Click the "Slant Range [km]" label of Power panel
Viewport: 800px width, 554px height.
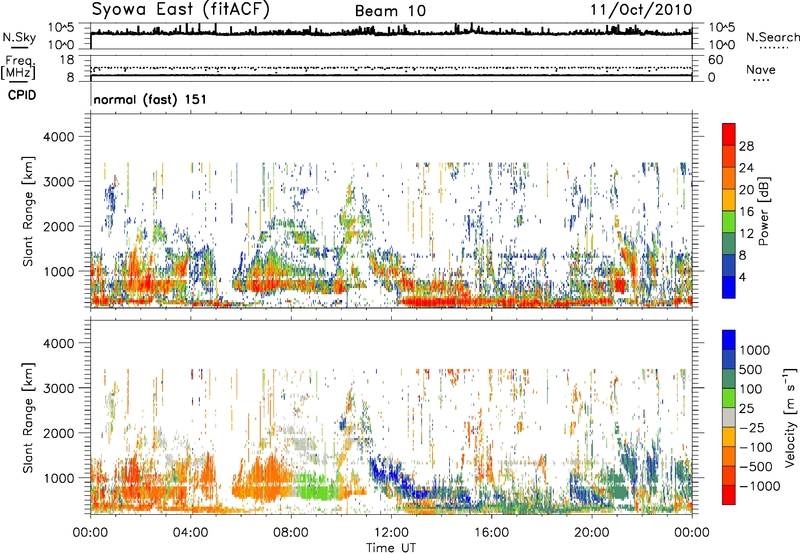28,211
